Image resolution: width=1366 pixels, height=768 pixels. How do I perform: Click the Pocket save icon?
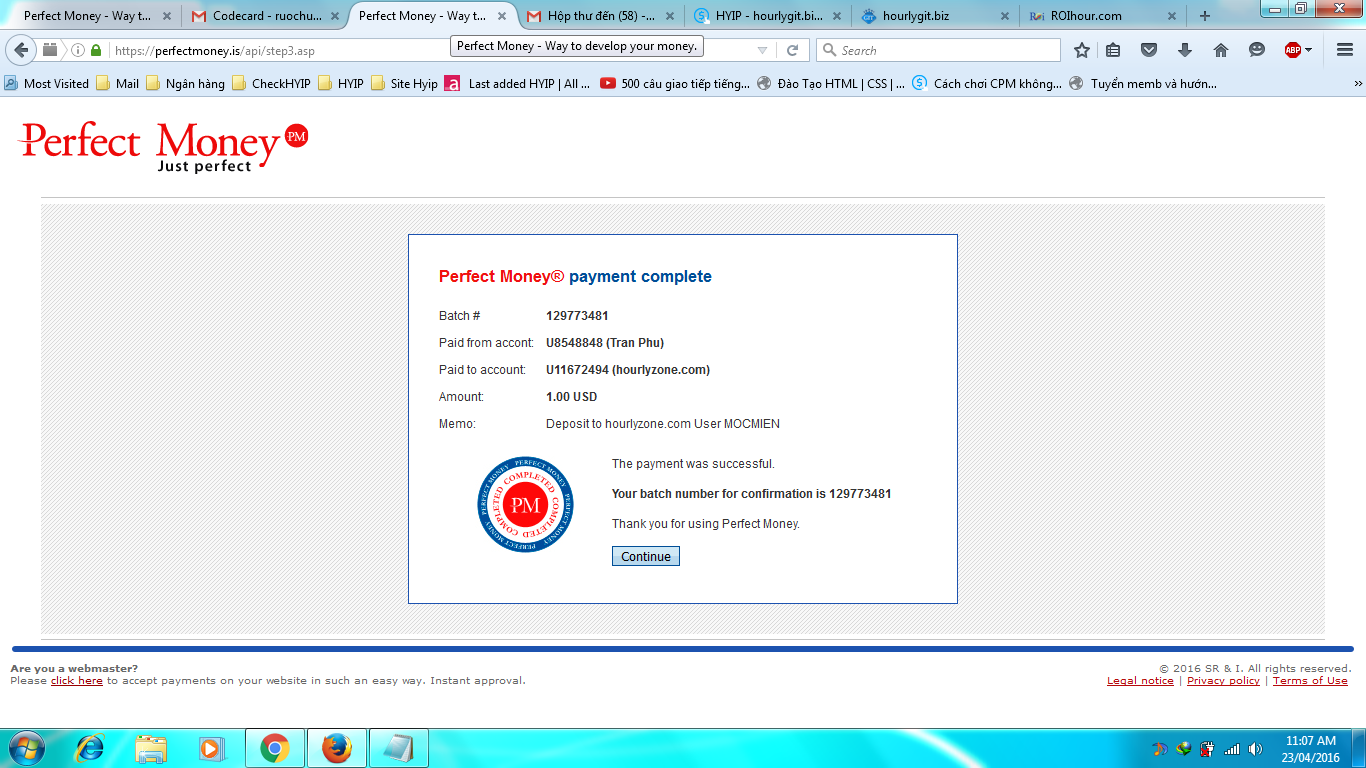[1149, 50]
